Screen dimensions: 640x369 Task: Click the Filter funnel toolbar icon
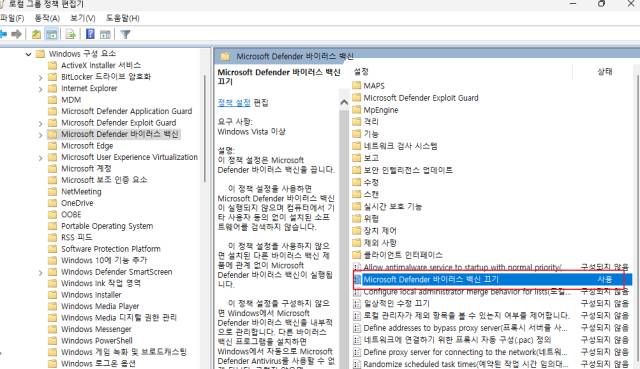click(x=125, y=35)
